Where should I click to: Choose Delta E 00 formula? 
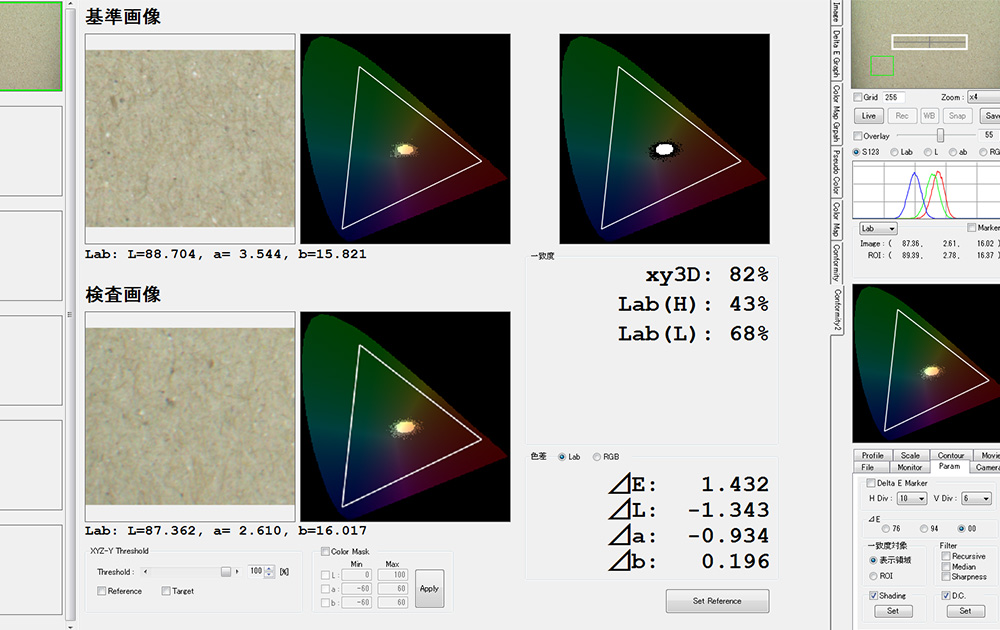pyautogui.click(x=961, y=529)
